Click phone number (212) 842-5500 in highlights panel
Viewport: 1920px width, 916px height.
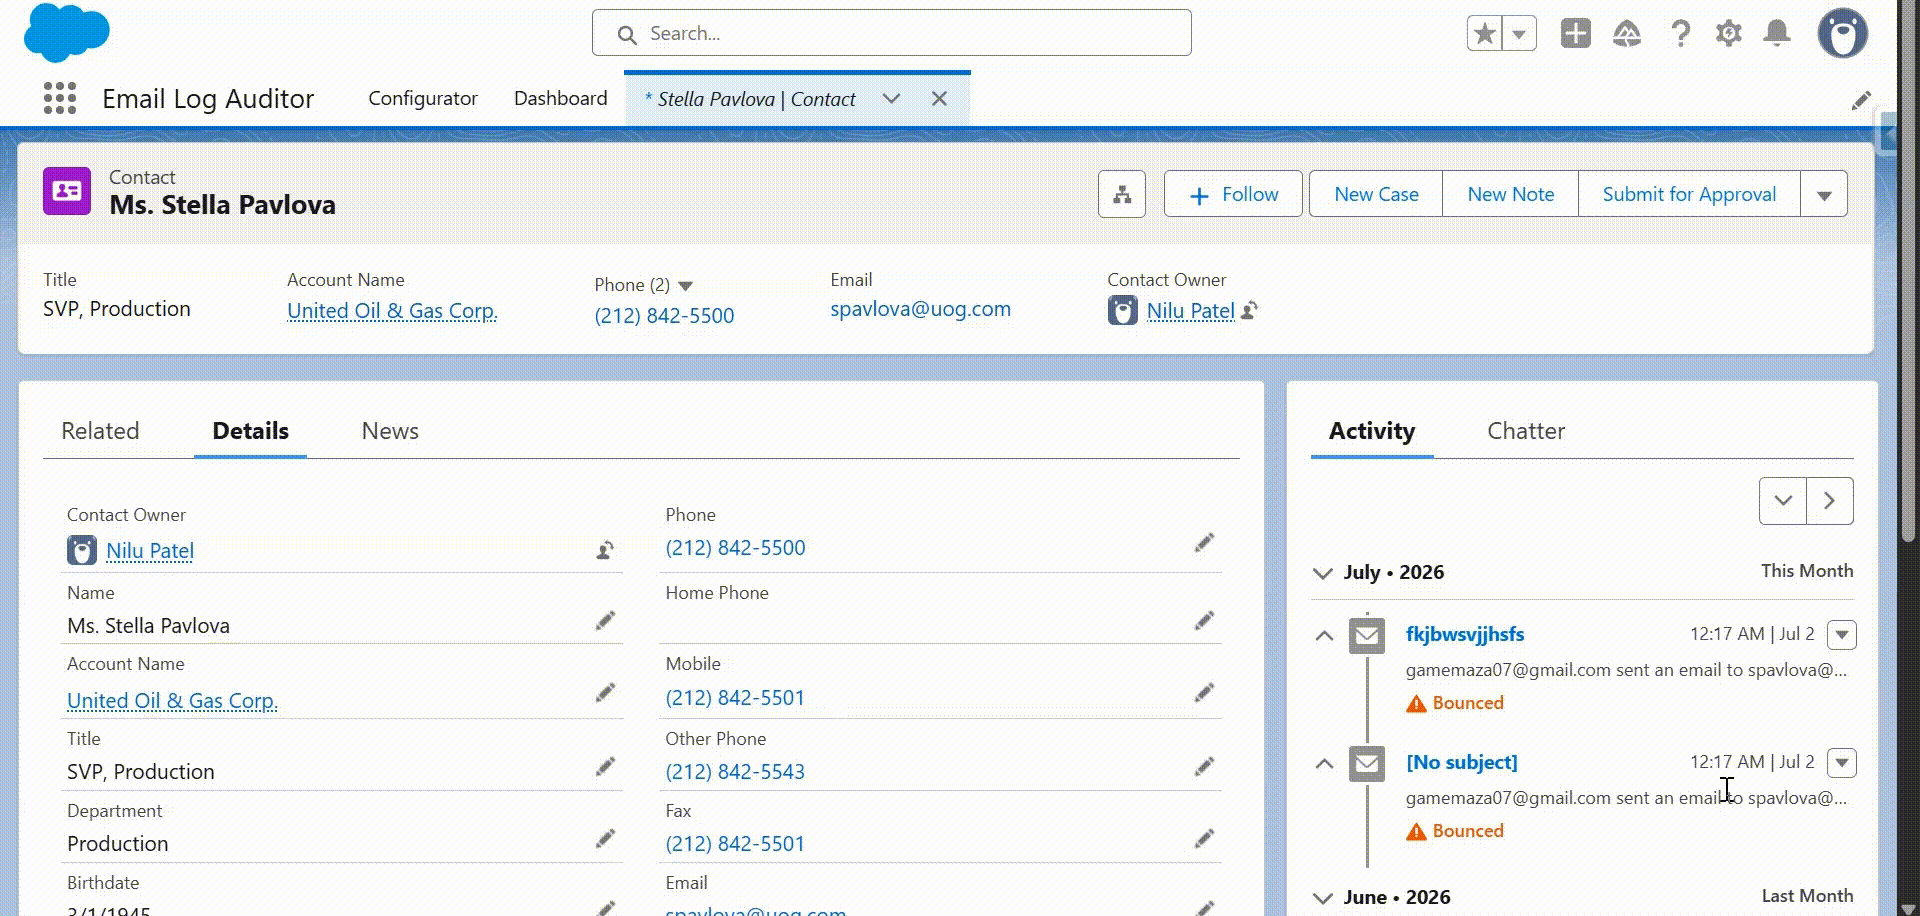click(x=664, y=315)
